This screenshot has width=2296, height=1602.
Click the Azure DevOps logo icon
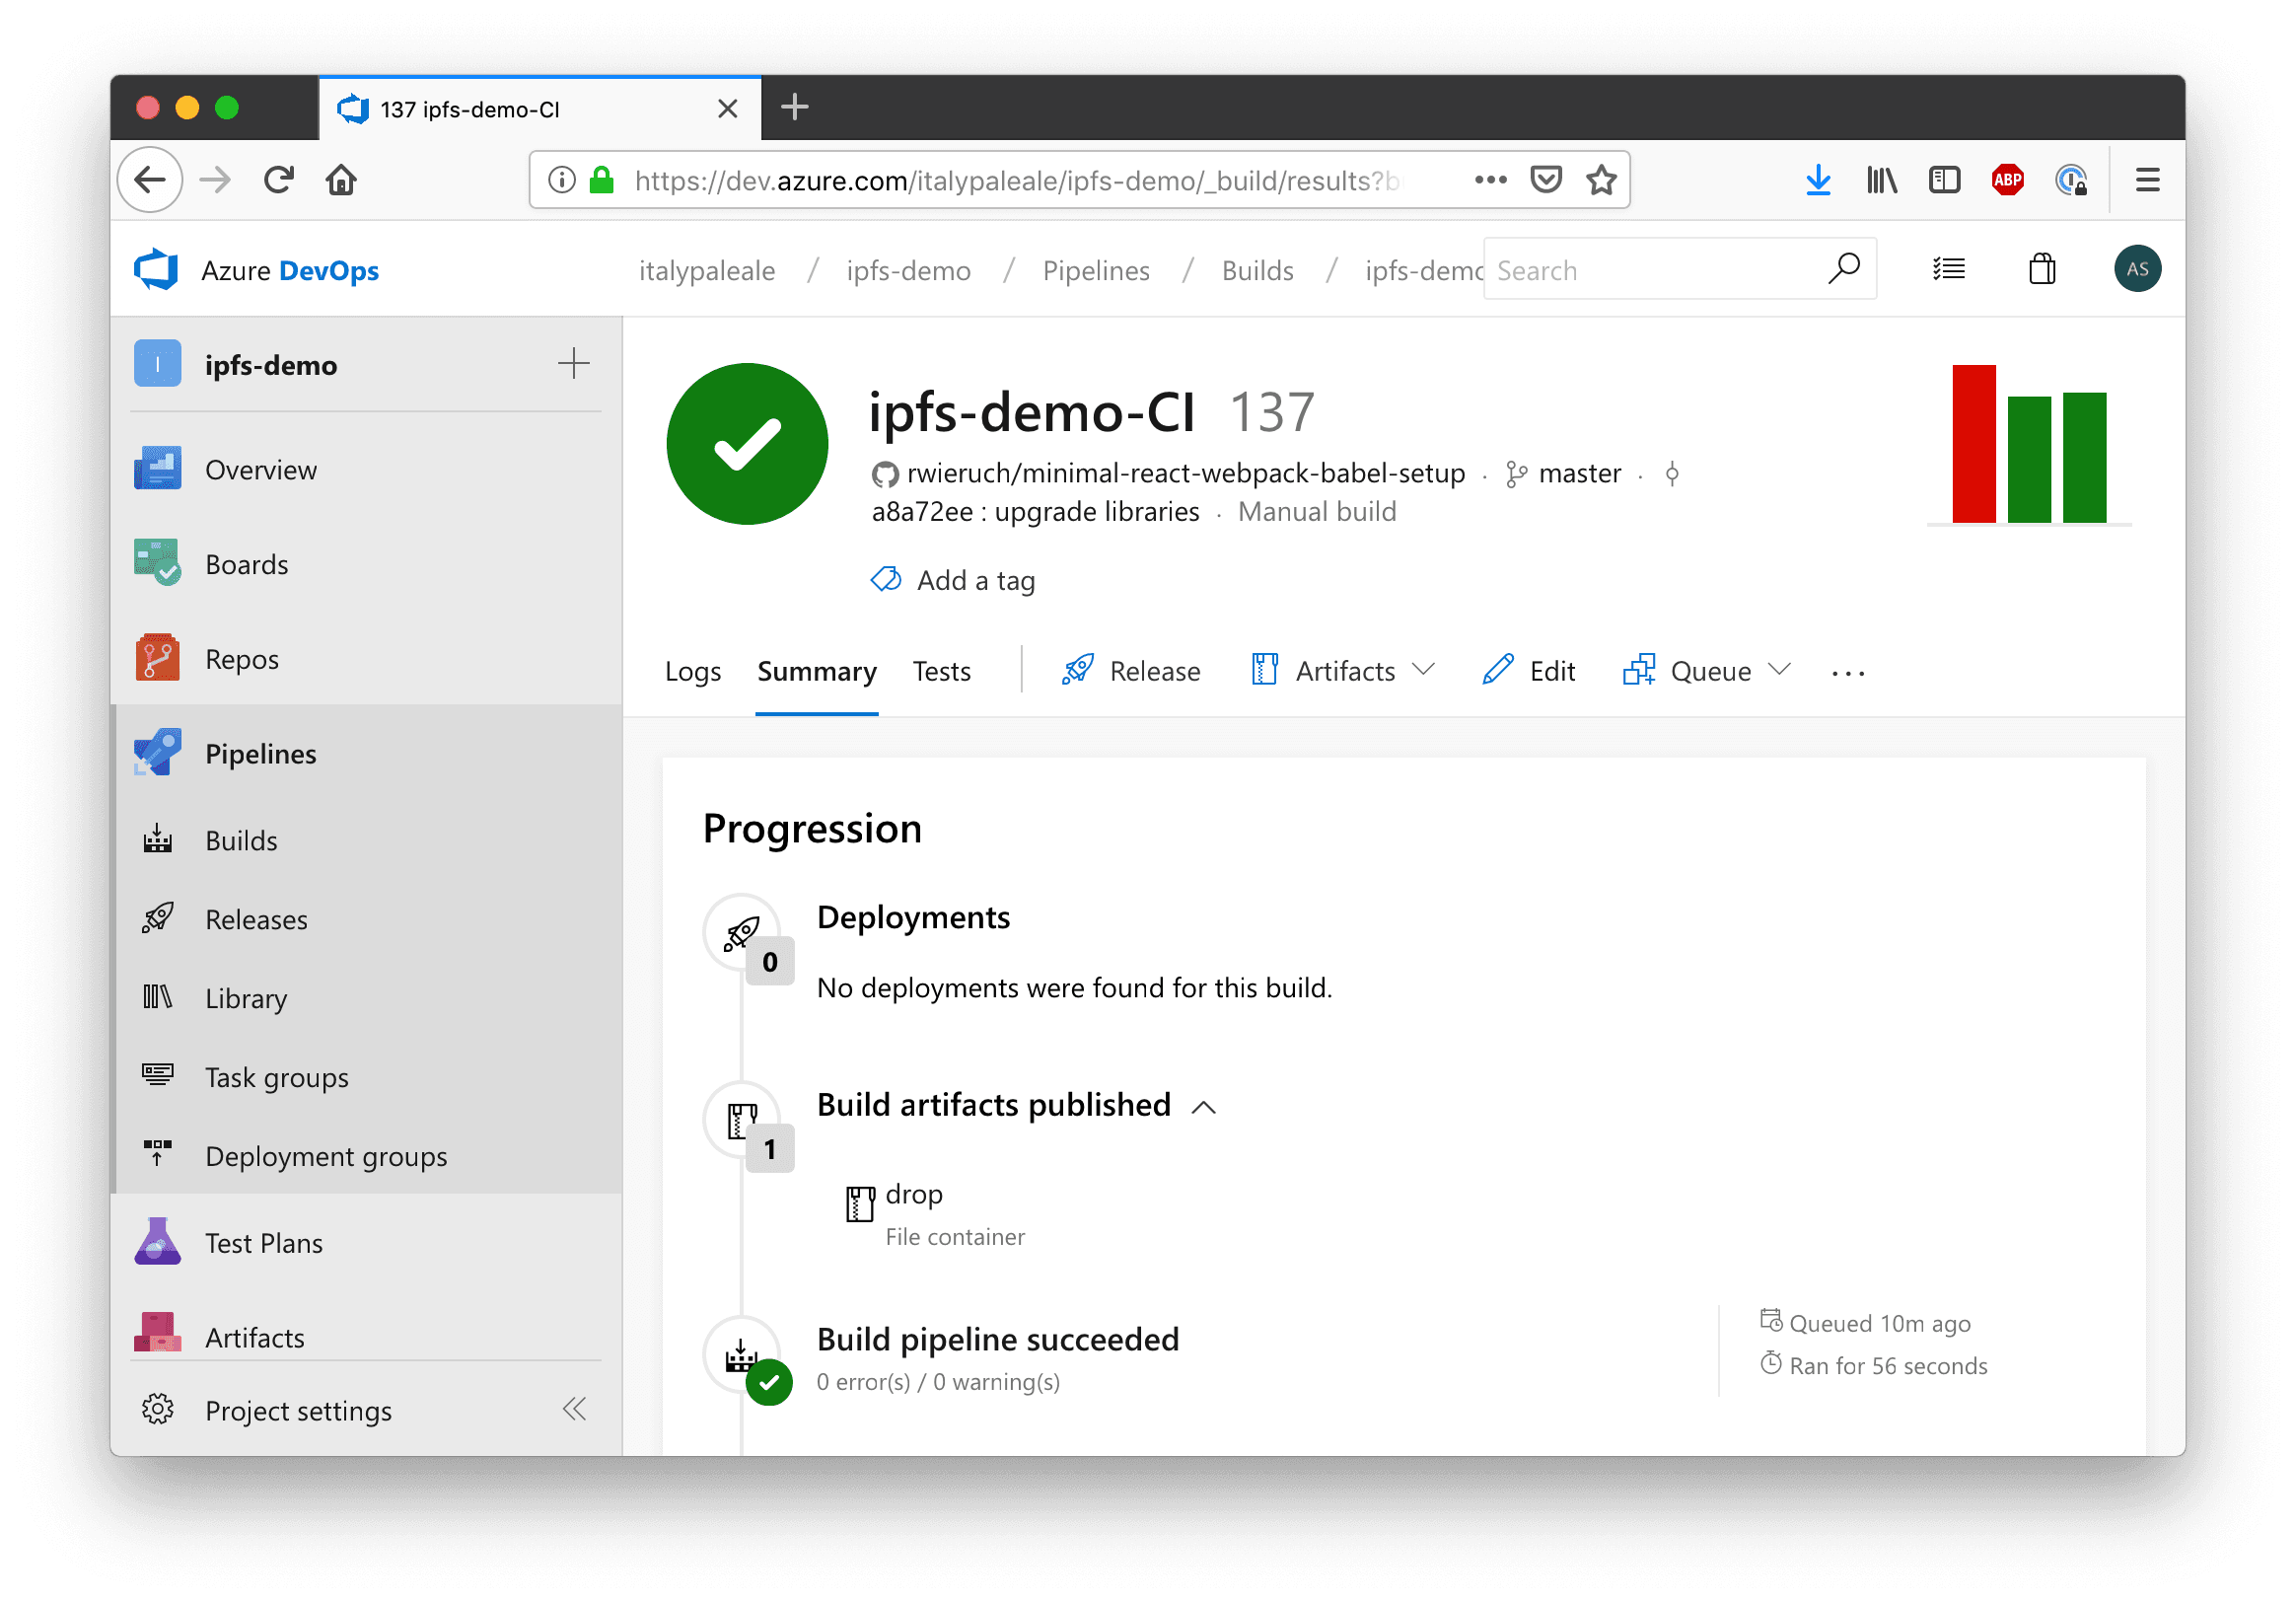(156, 270)
